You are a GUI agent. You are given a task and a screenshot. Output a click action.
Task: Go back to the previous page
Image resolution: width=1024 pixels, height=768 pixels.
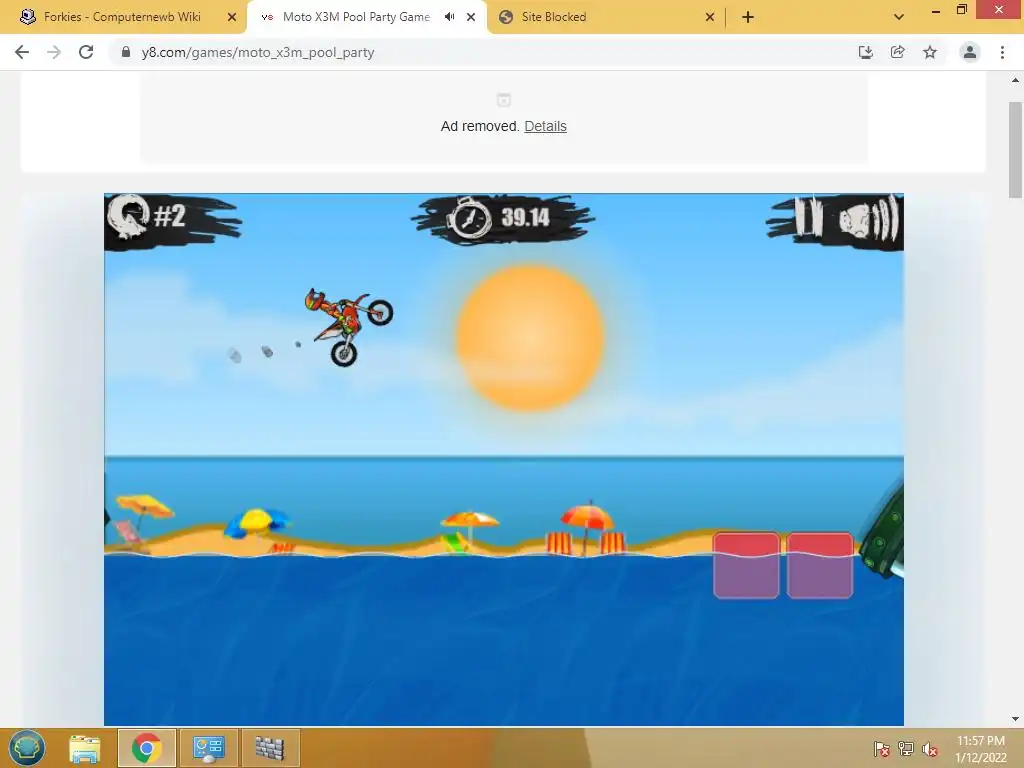[x=22, y=52]
